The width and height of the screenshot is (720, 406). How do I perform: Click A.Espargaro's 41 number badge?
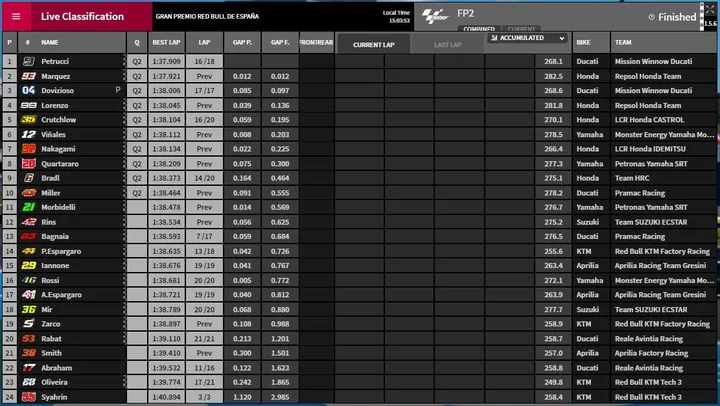[28, 294]
